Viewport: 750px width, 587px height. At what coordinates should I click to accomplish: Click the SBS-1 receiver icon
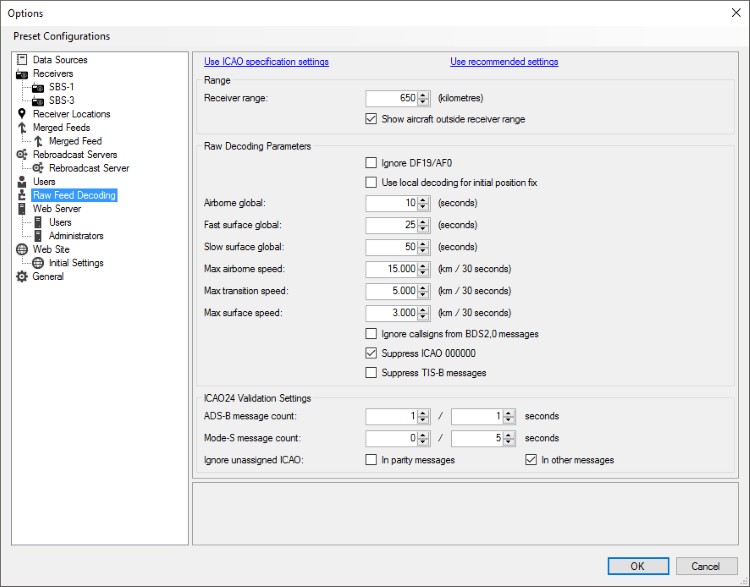point(38,87)
